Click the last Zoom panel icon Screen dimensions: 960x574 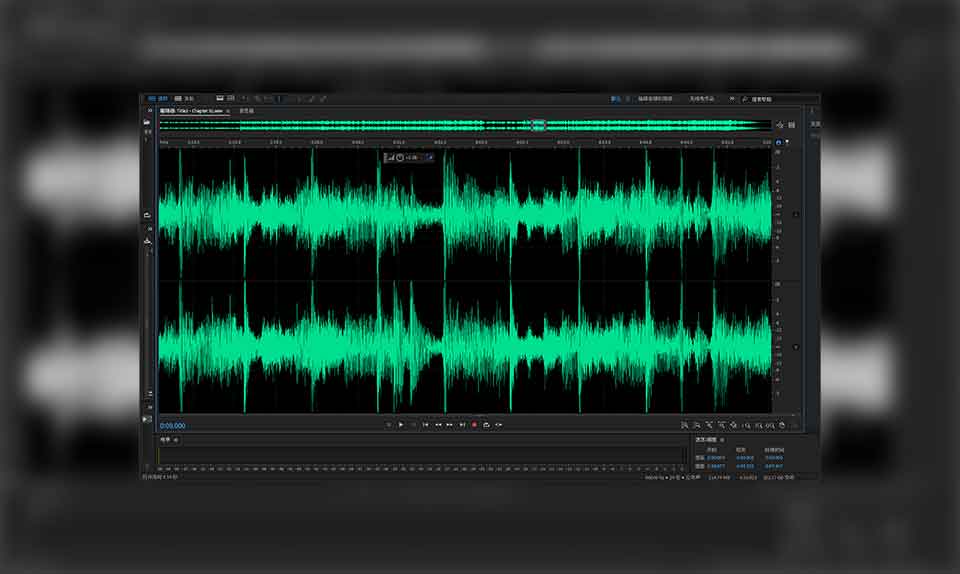point(782,425)
